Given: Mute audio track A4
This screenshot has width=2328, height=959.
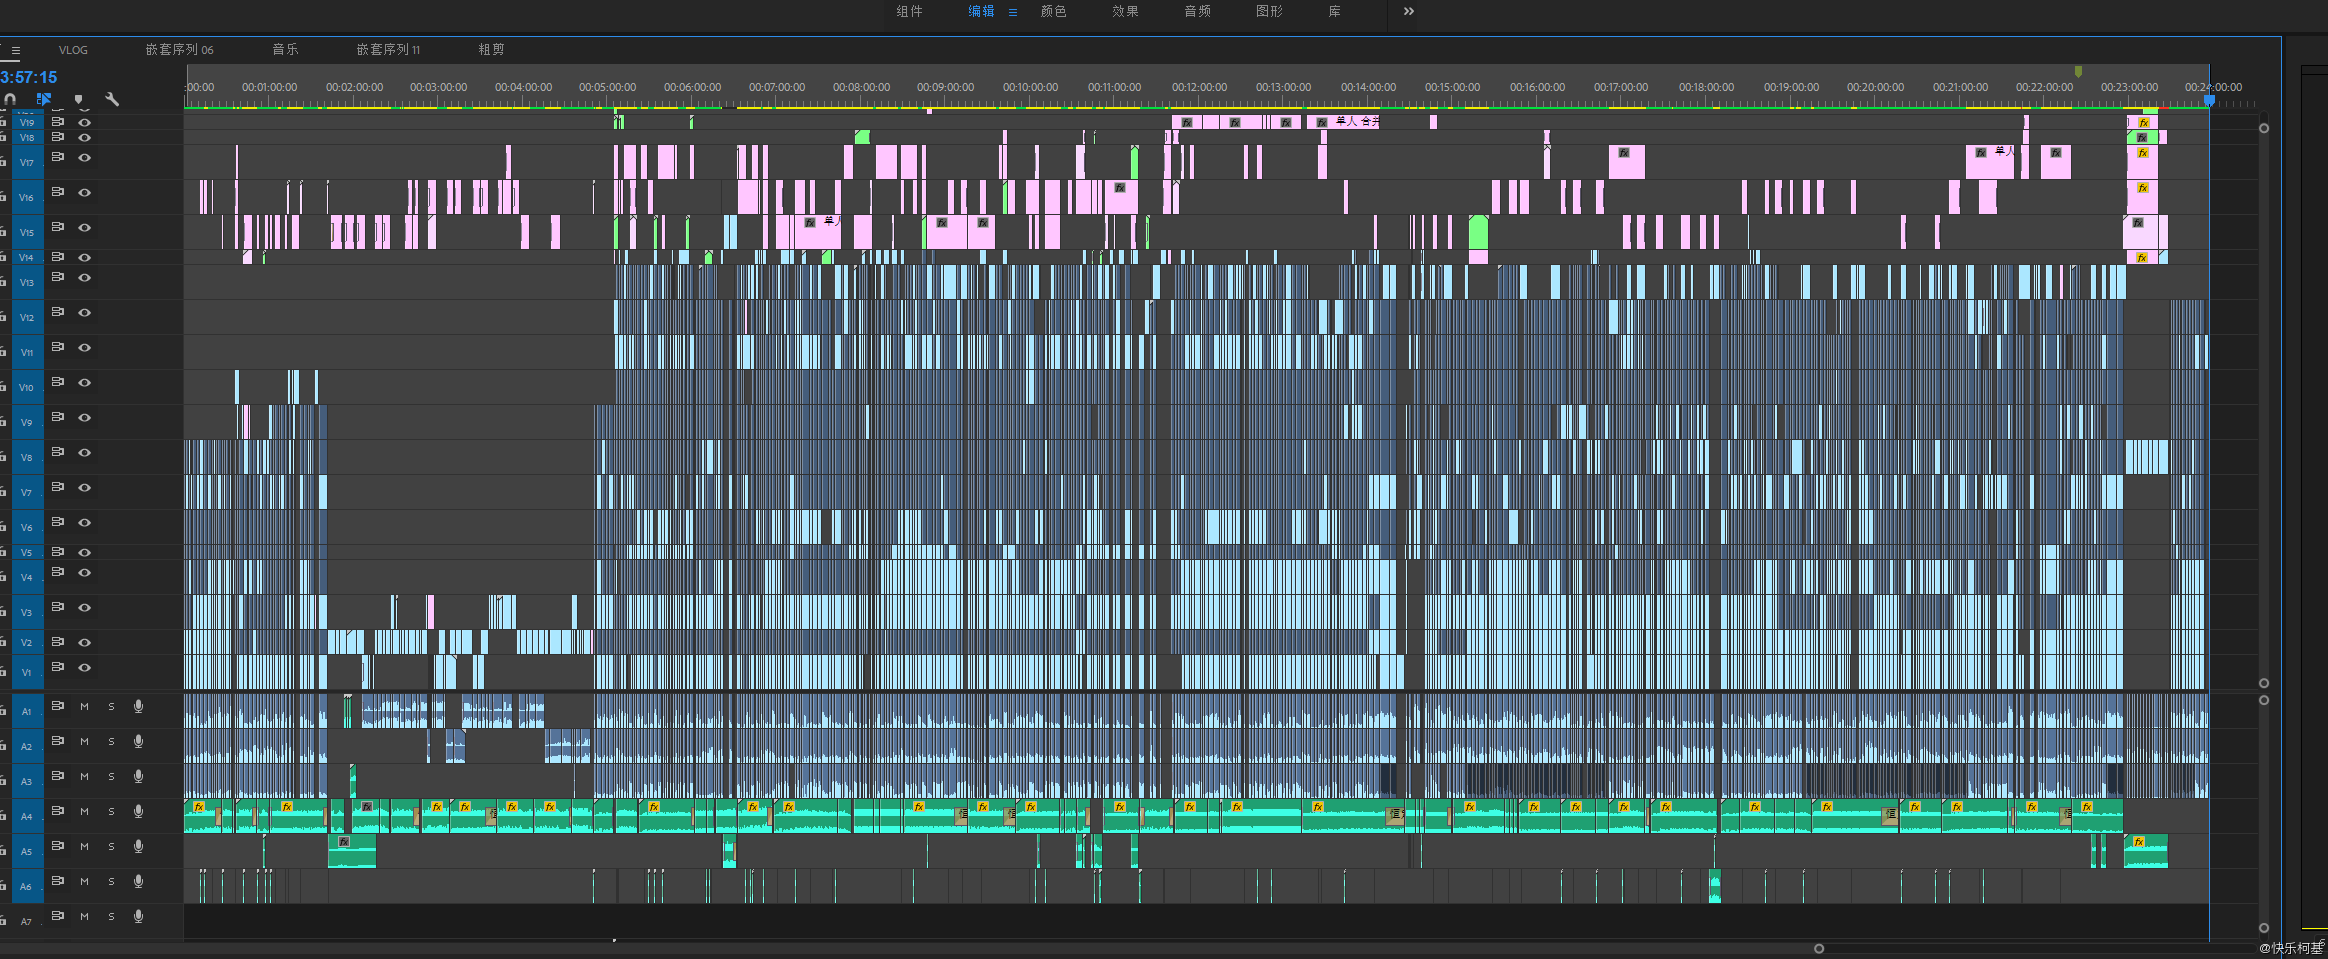Looking at the screenshot, I should (x=85, y=811).
